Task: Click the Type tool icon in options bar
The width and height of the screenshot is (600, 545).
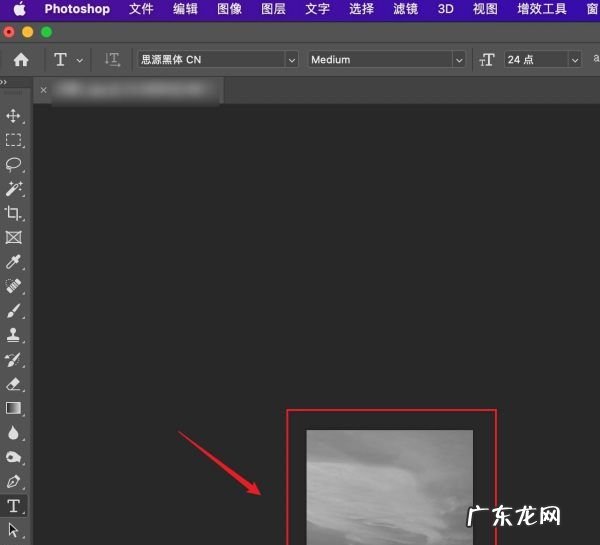Action: 60,60
